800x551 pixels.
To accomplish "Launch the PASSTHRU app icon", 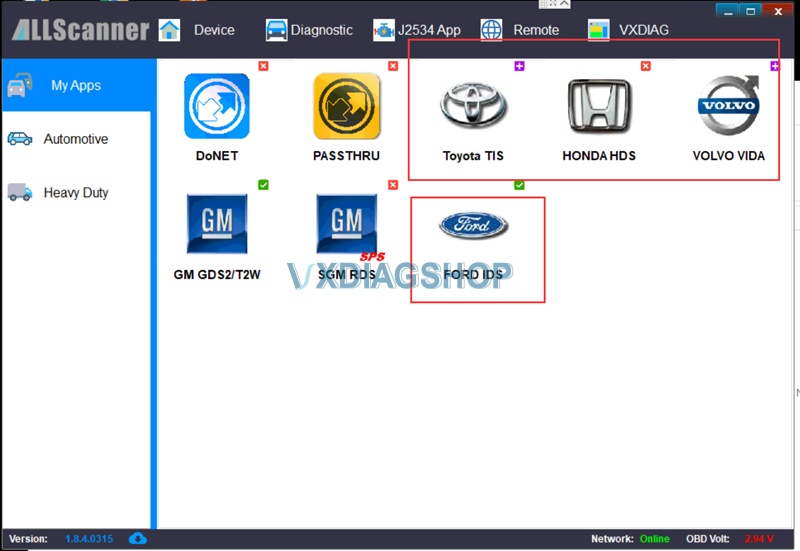I will click(x=346, y=106).
